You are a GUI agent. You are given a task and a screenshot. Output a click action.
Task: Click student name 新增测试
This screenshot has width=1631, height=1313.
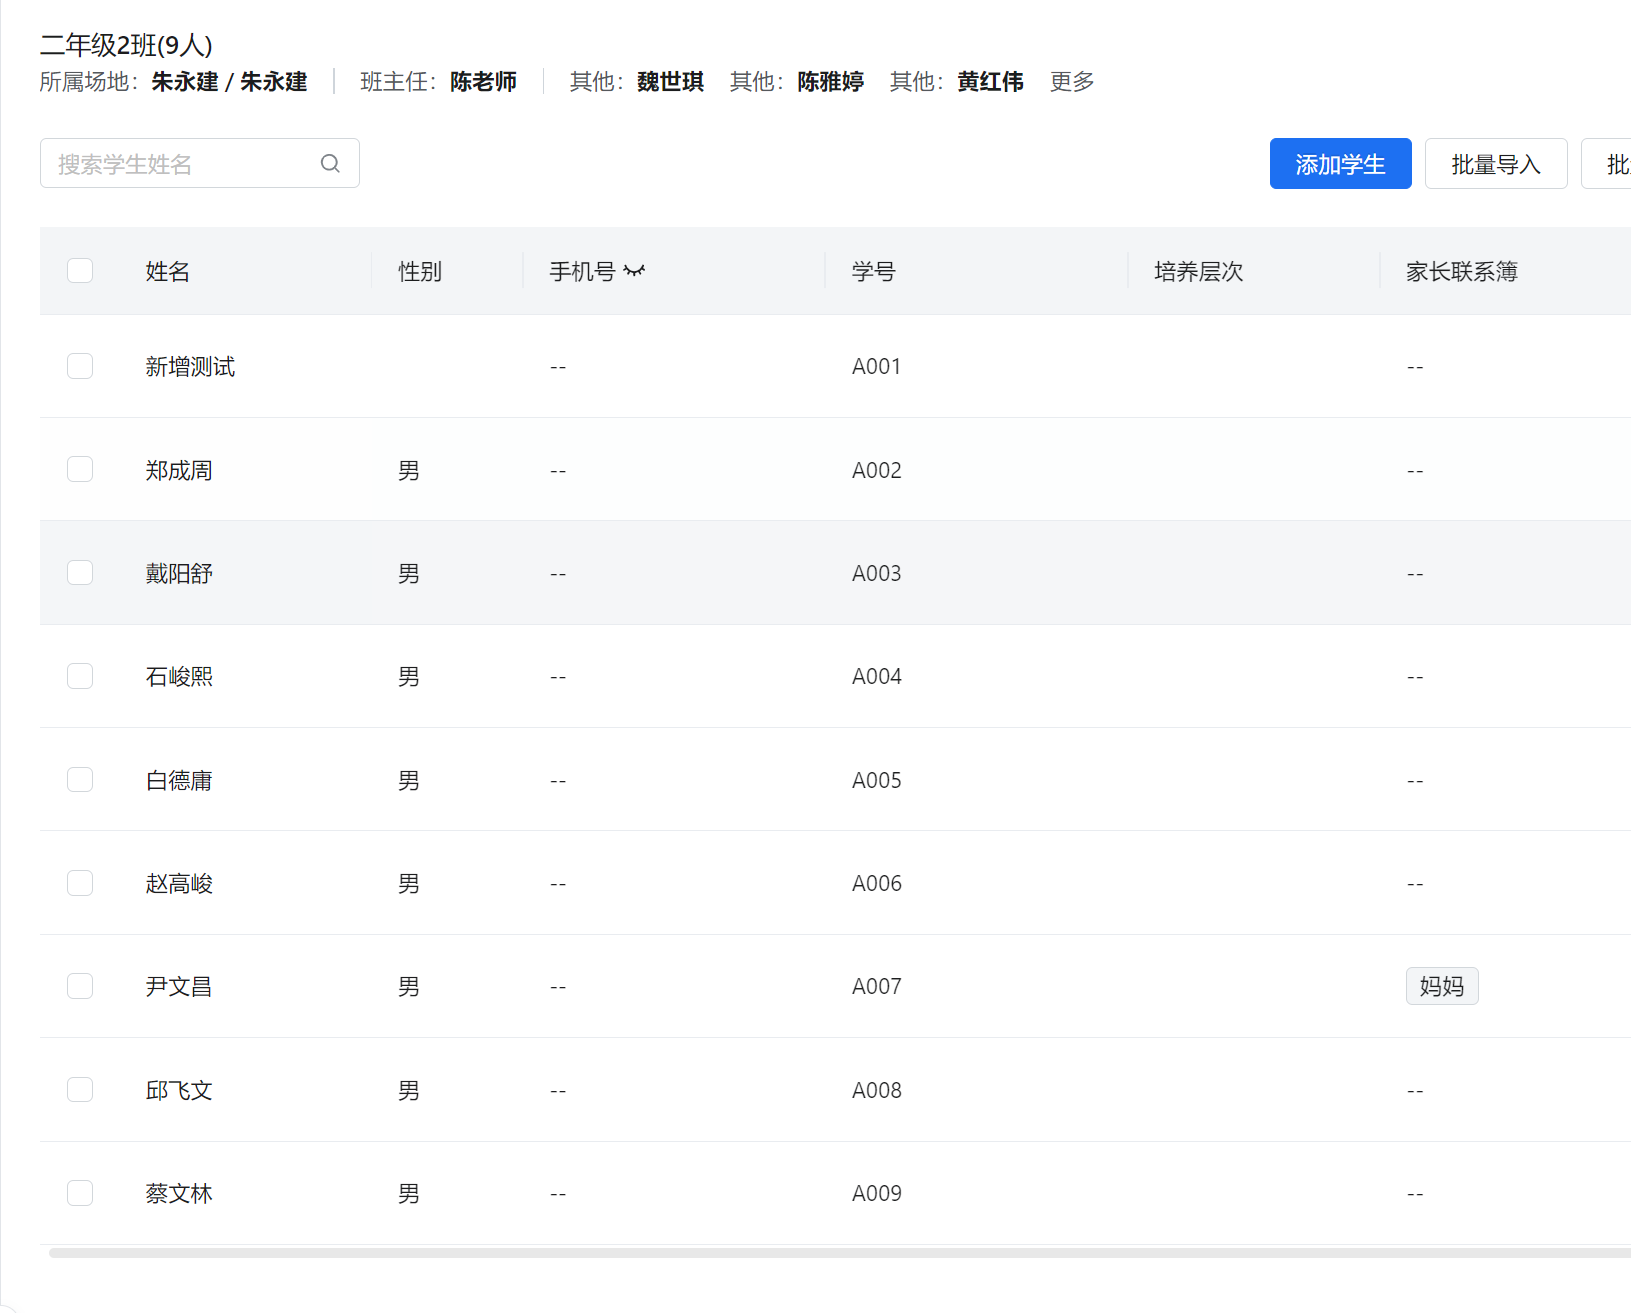click(x=190, y=367)
